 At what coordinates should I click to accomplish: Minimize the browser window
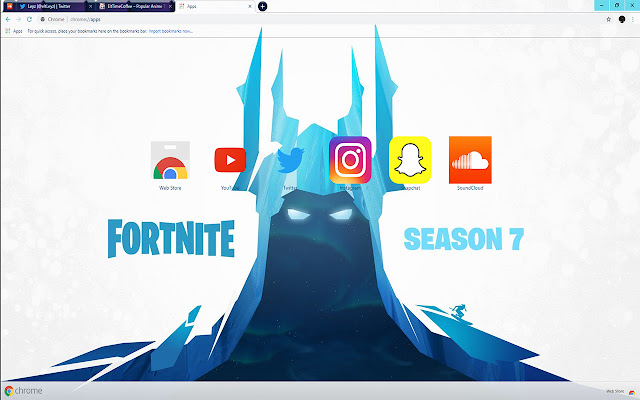pos(602,5)
